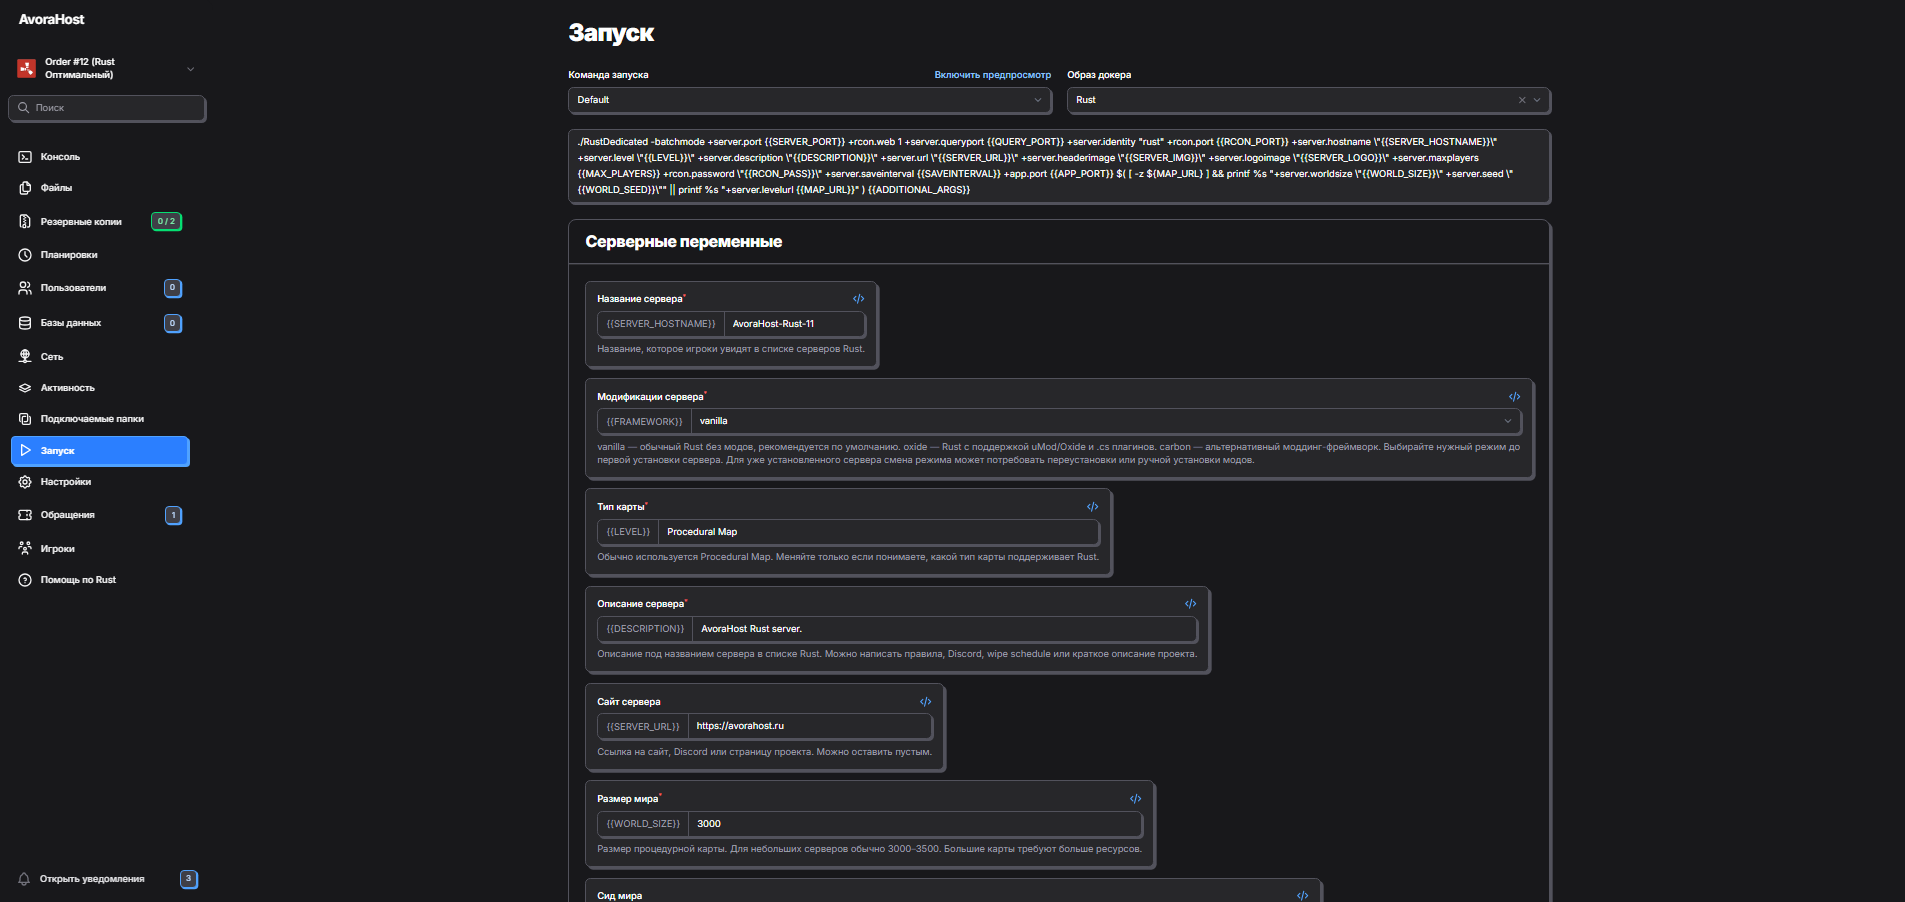Click the Mounted folders icon
1905x902 pixels.
(25, 419)
